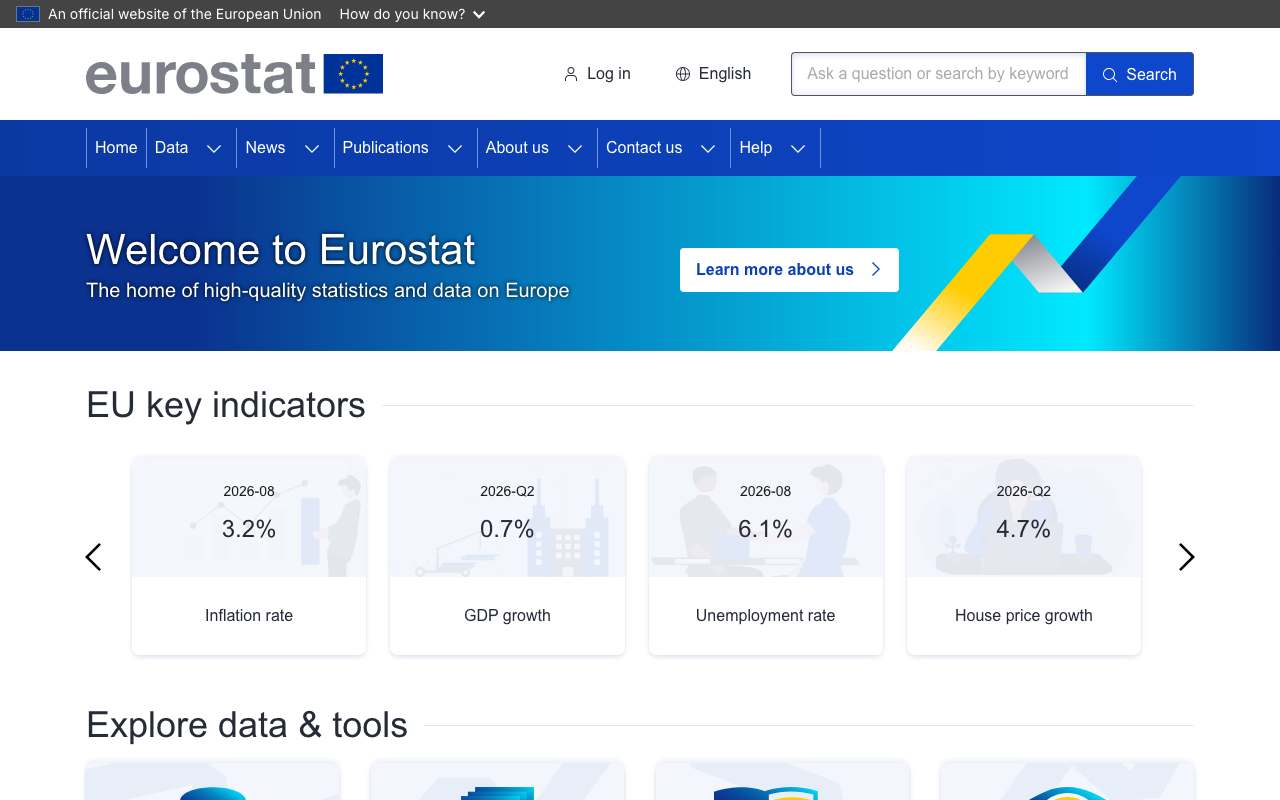Click the 4.7% house price value
The image size is (1280, 800).
(x=1024, y=529)
